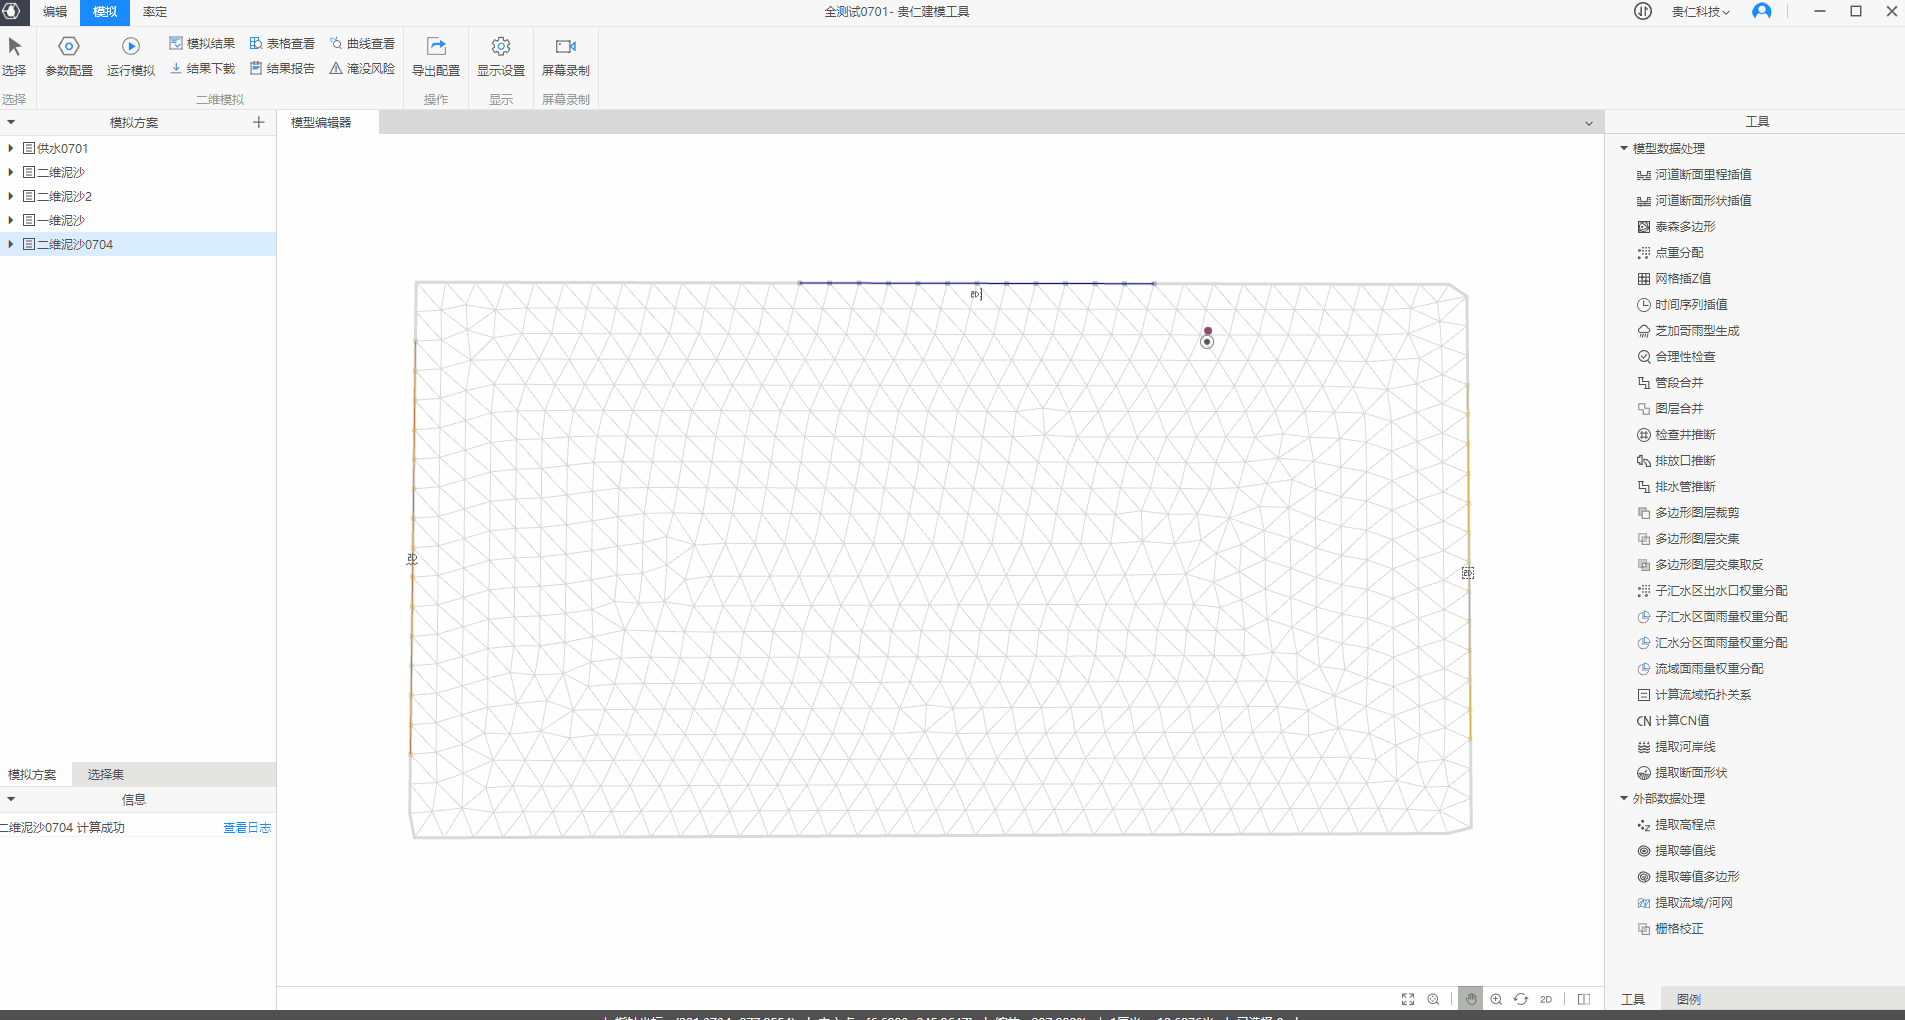Select the pan hand tool
1905x1020 pixels.
pos(1471,999)
